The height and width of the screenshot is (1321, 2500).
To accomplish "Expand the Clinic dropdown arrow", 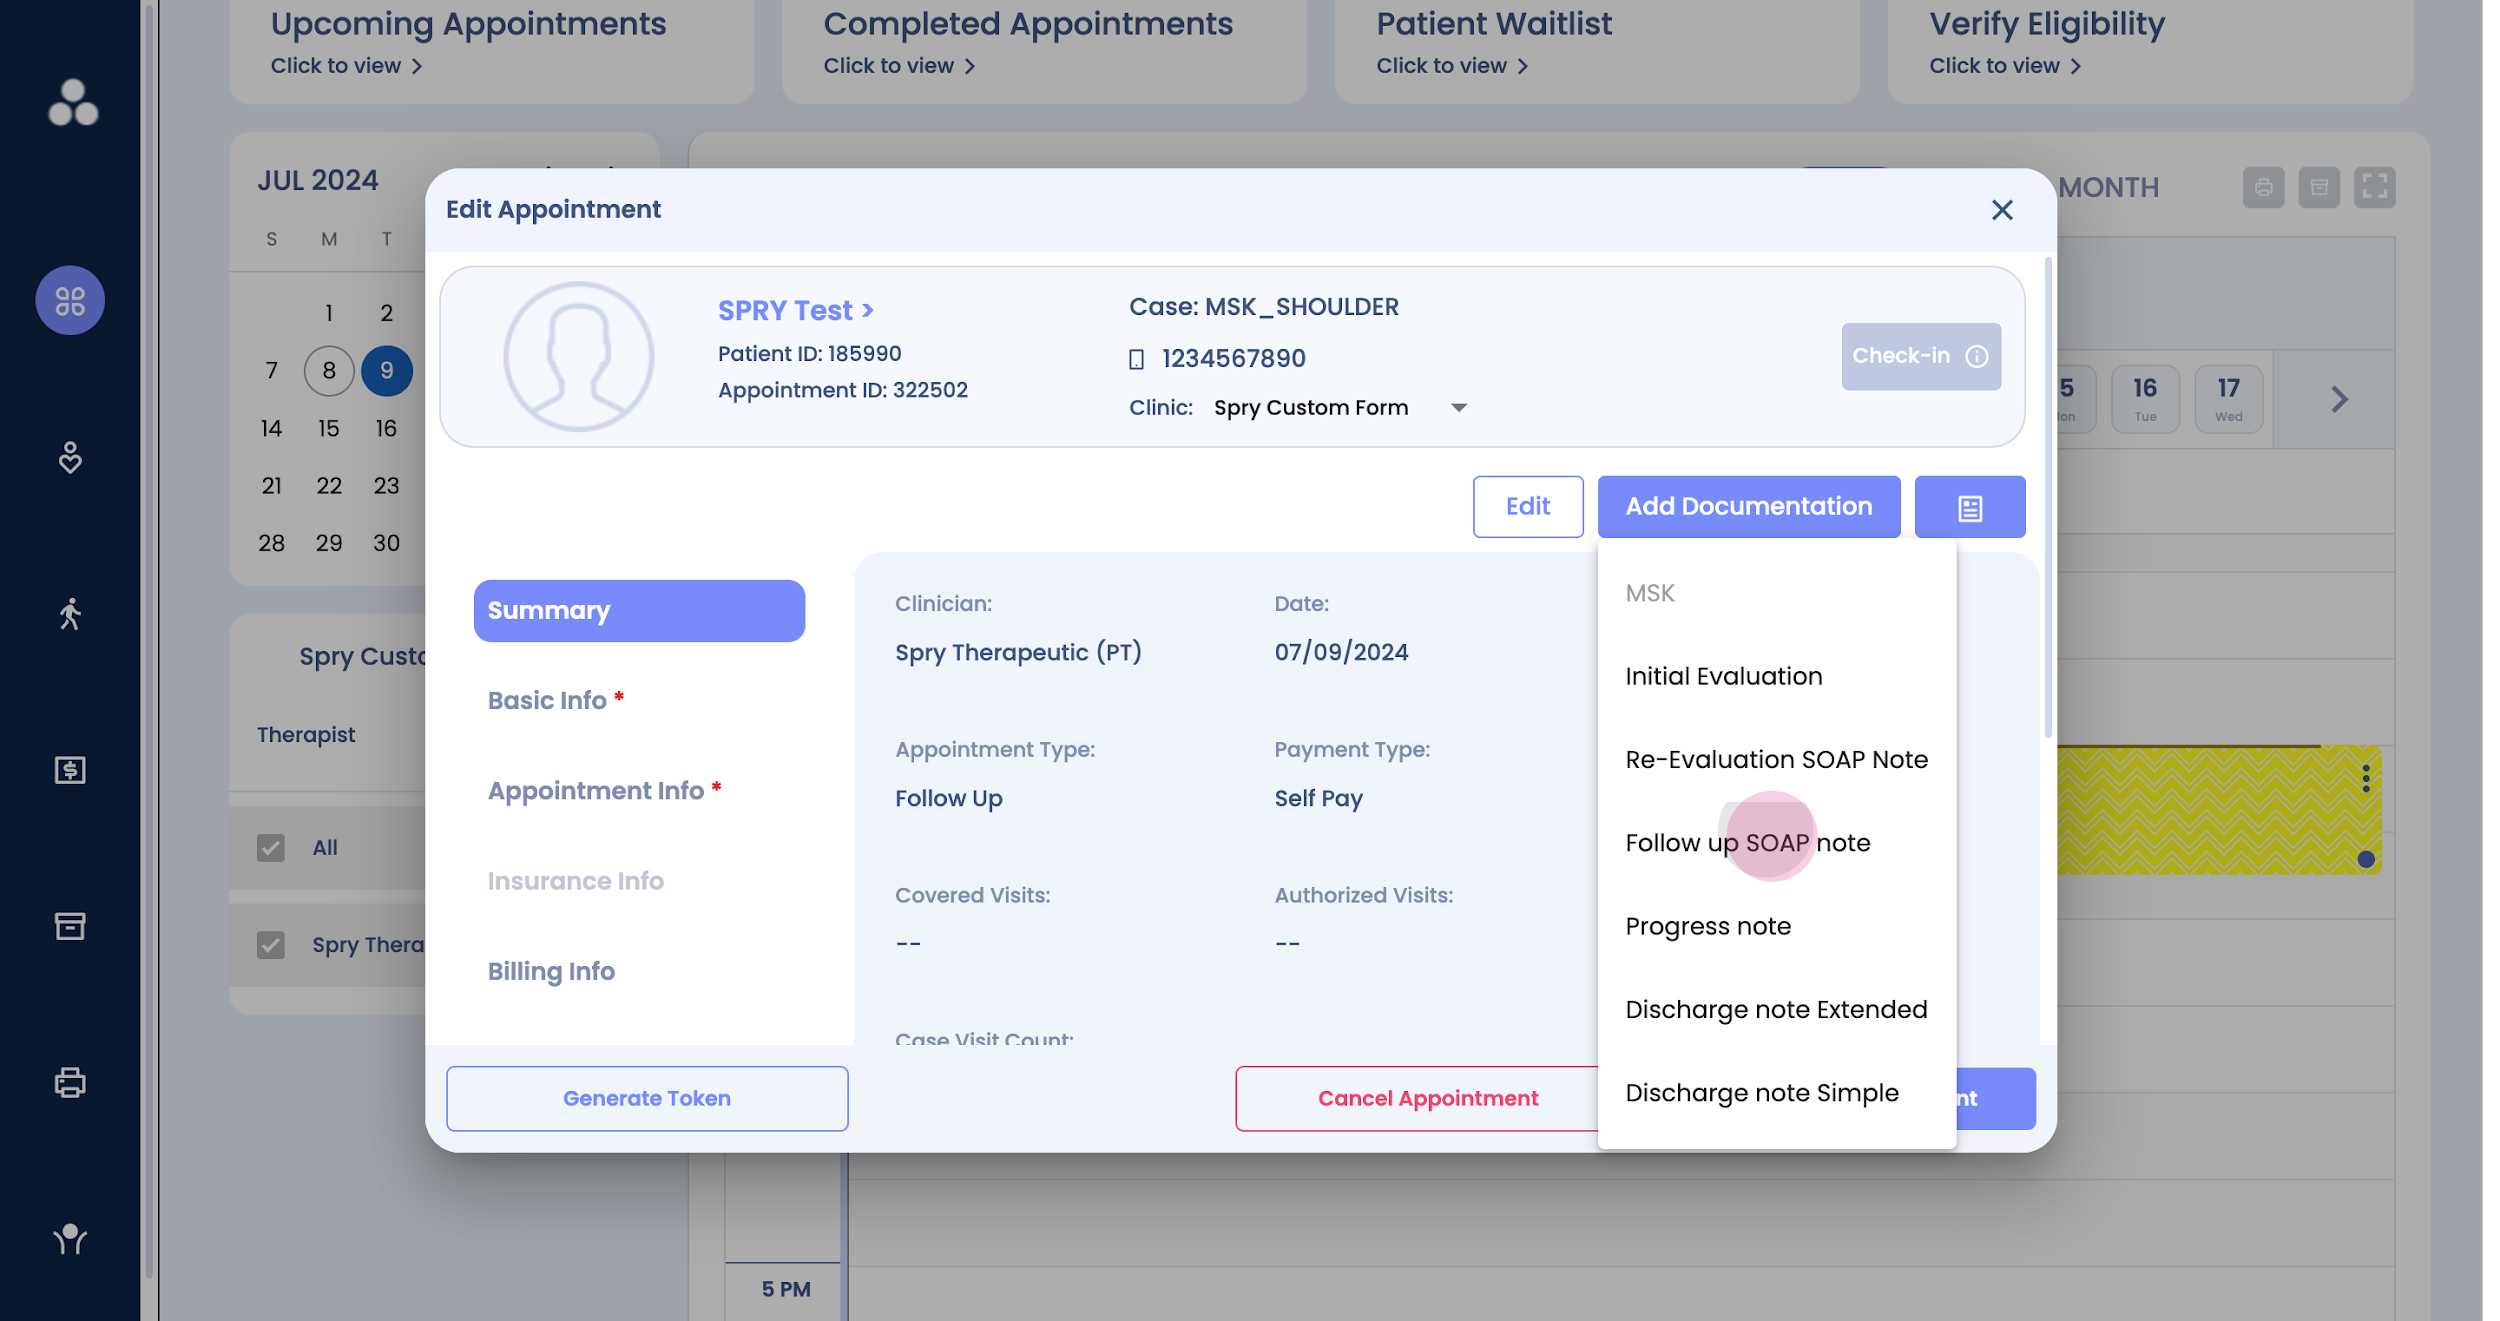I will click(1459, 408).
